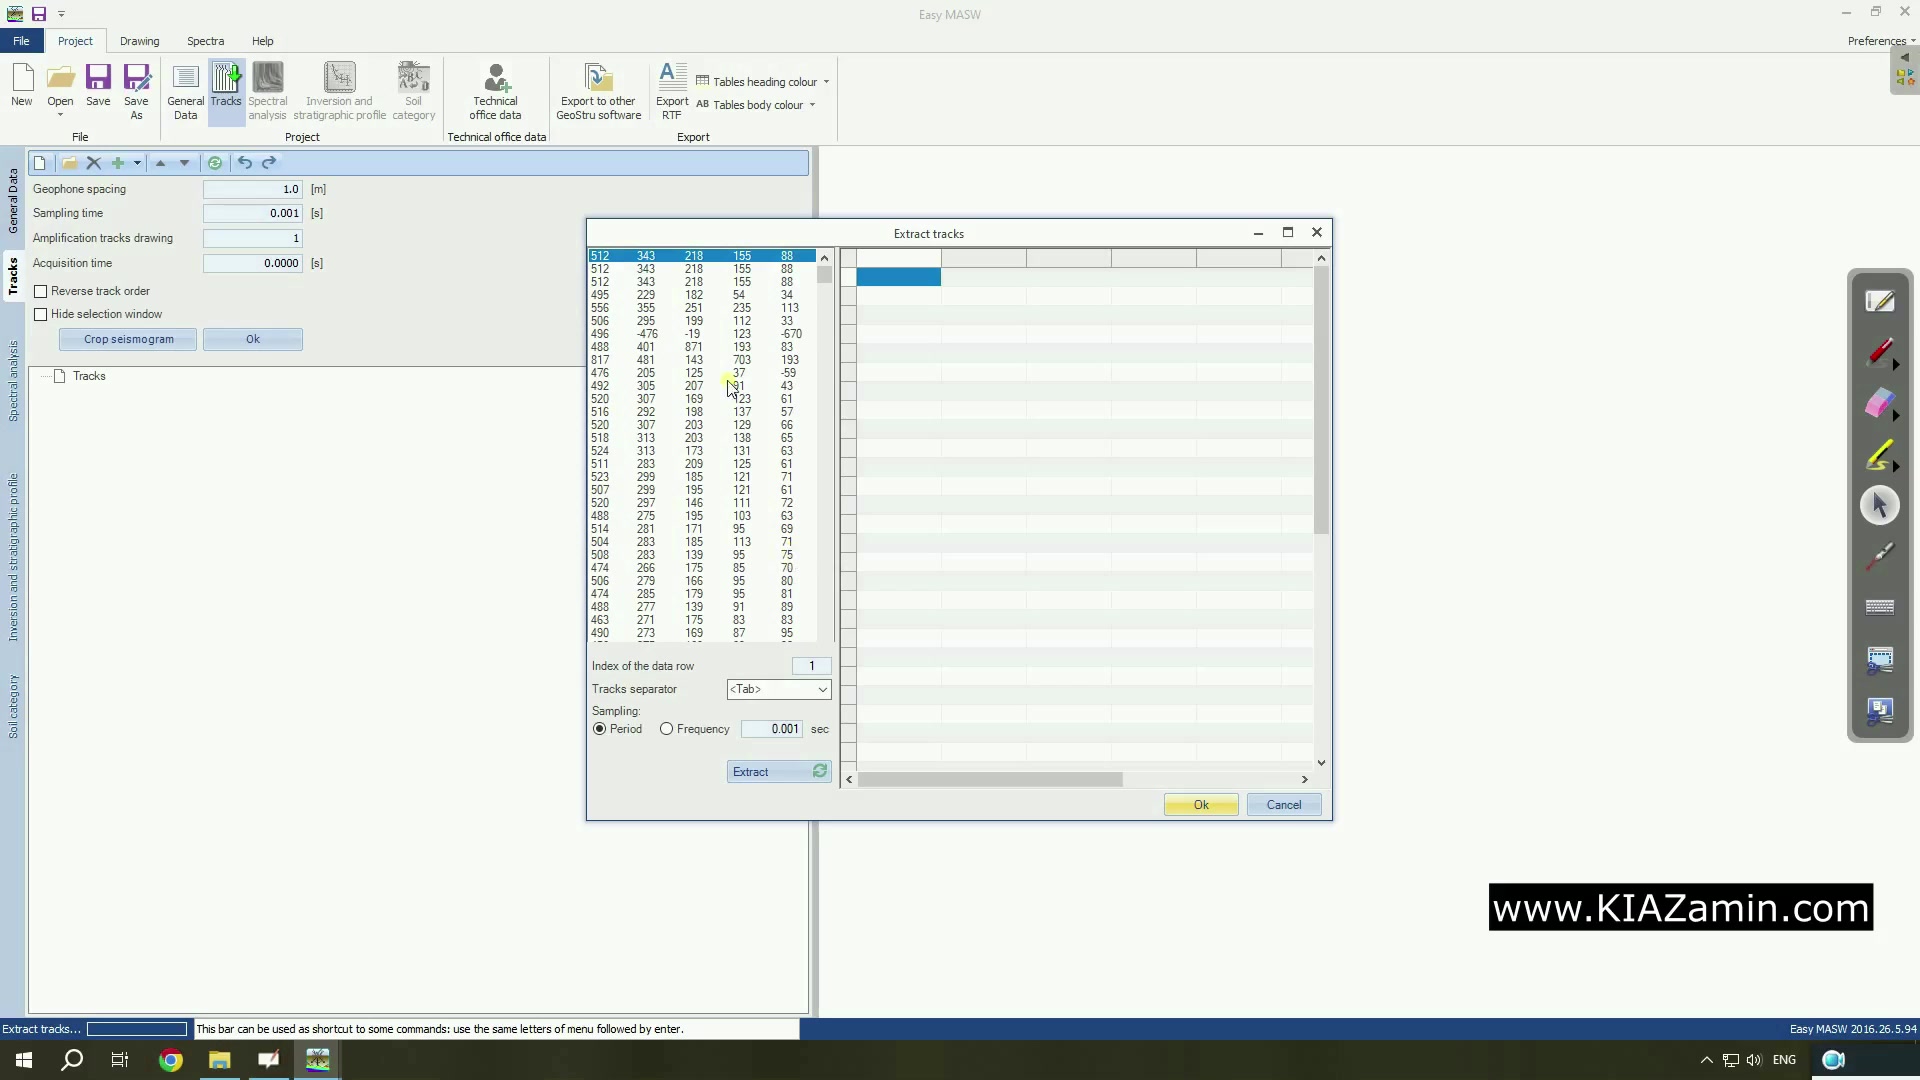This screenshot has width=1920, height=1080.
Task: Select the red pen annotation tool
Action: point(1879,352)
